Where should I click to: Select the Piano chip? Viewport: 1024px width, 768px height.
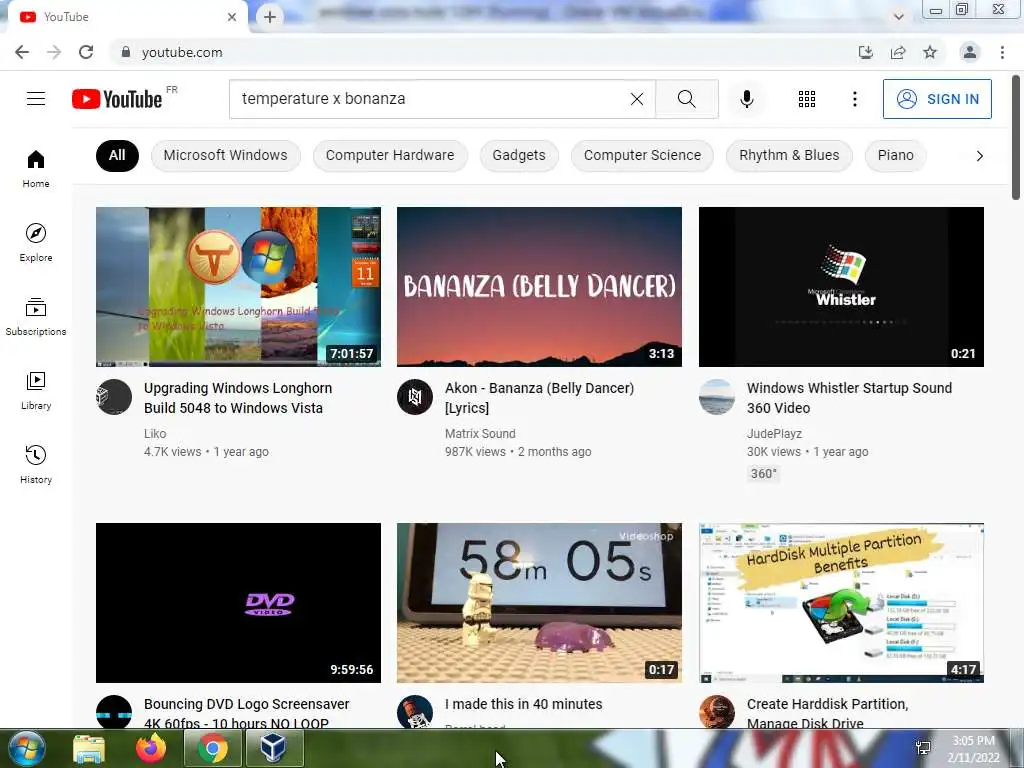(x=895, y=155)
